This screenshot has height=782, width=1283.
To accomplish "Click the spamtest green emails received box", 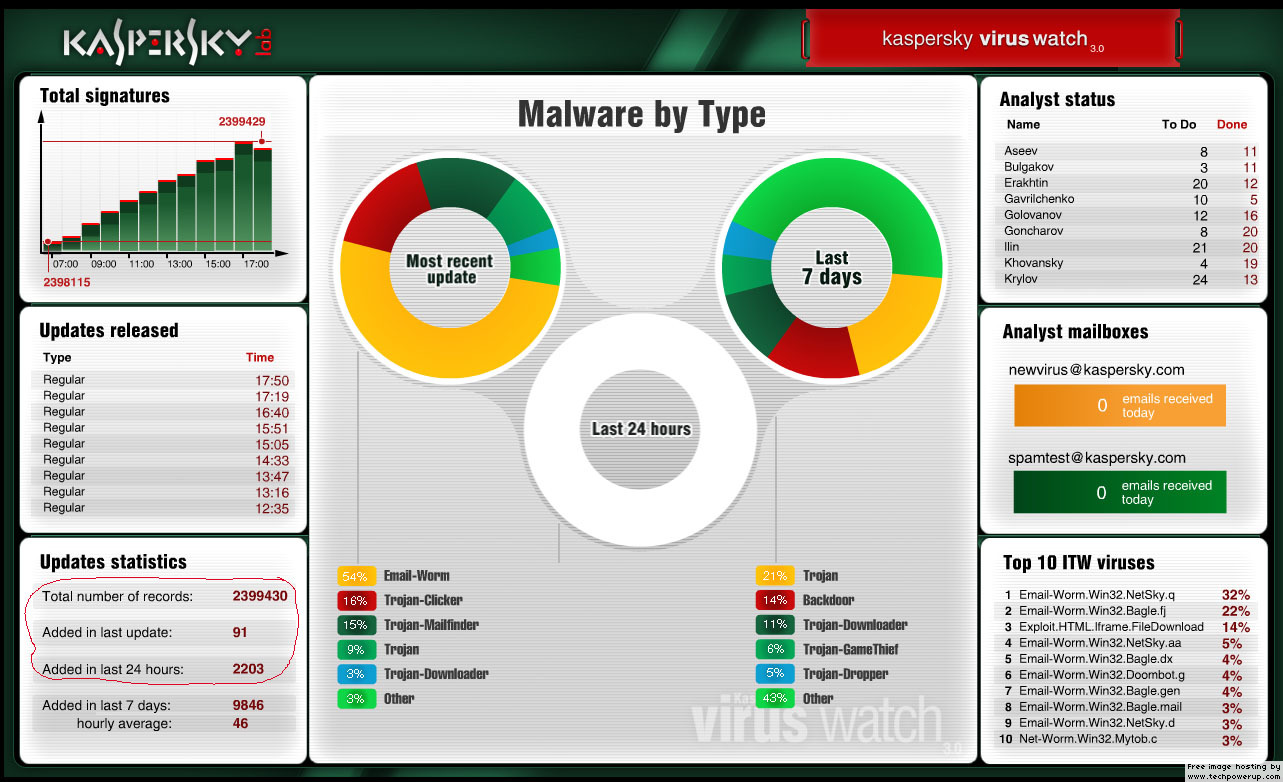I will (1120, 492).
